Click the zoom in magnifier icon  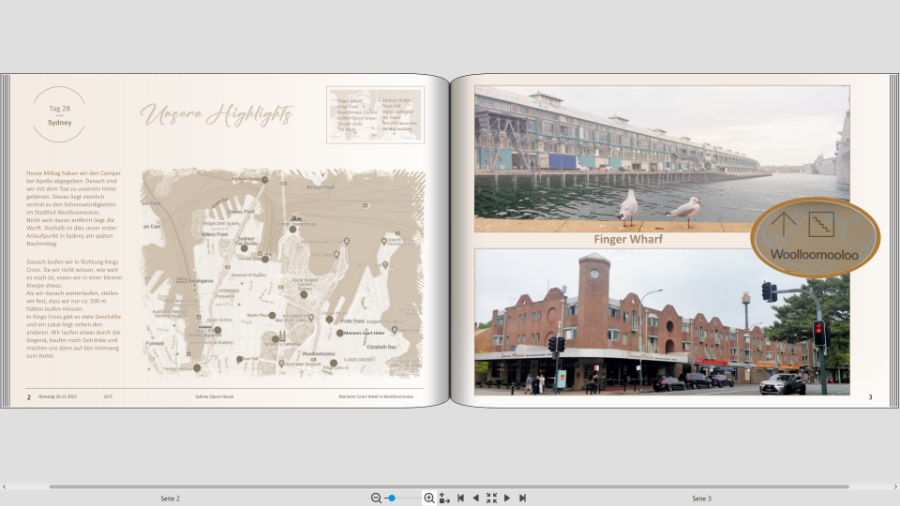(x=429, y=498)
